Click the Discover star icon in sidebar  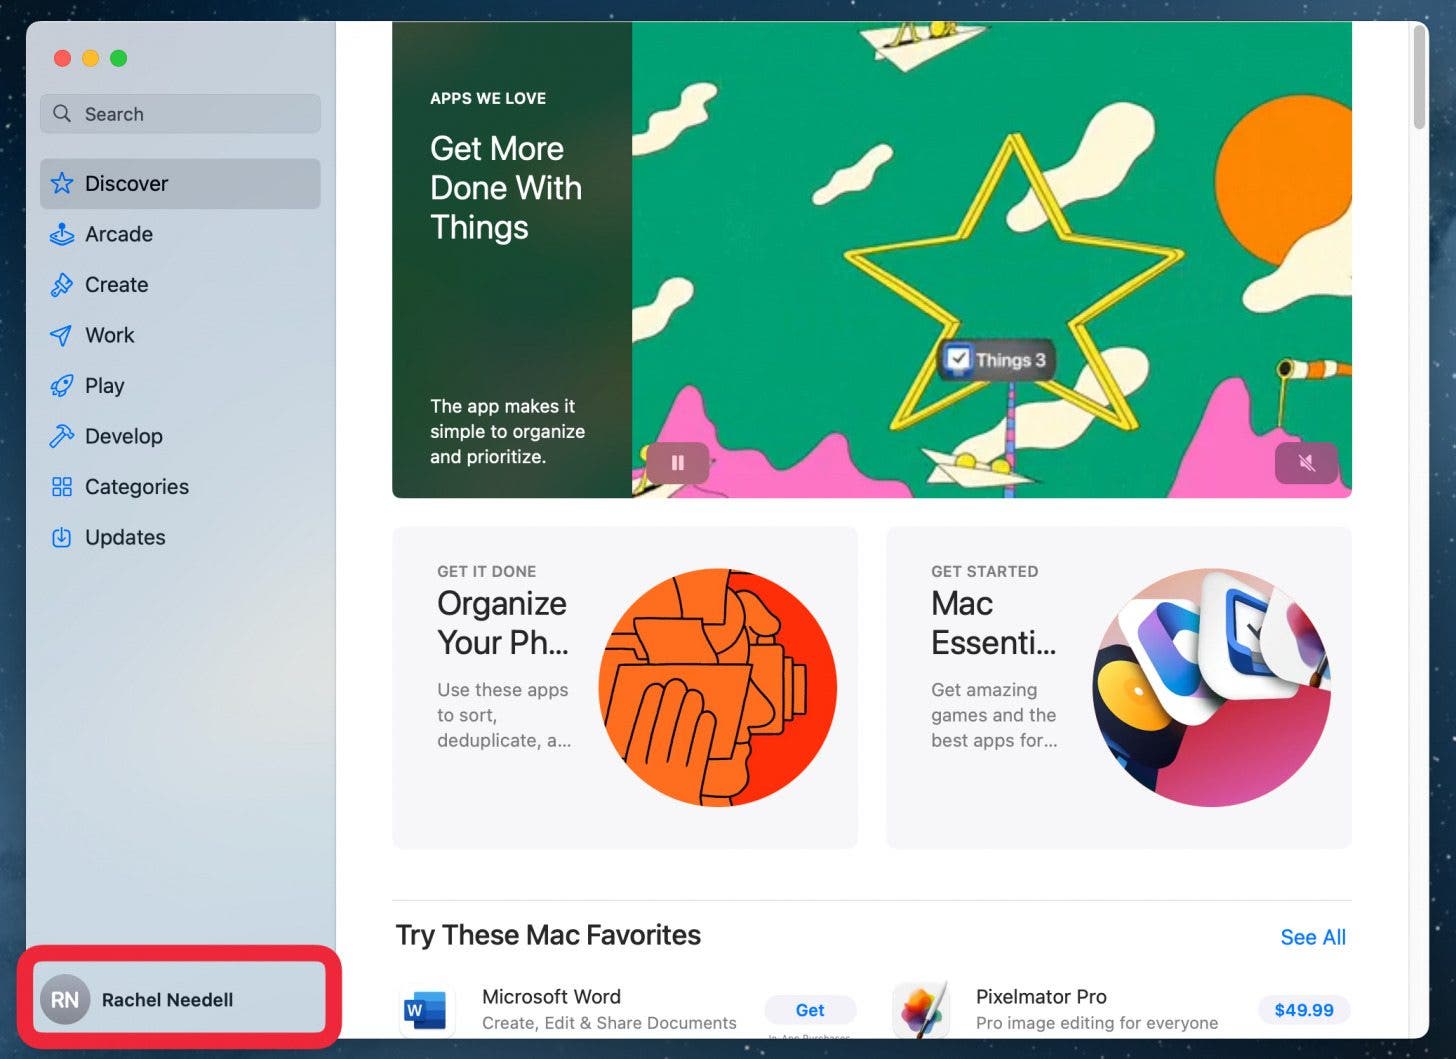62,183
